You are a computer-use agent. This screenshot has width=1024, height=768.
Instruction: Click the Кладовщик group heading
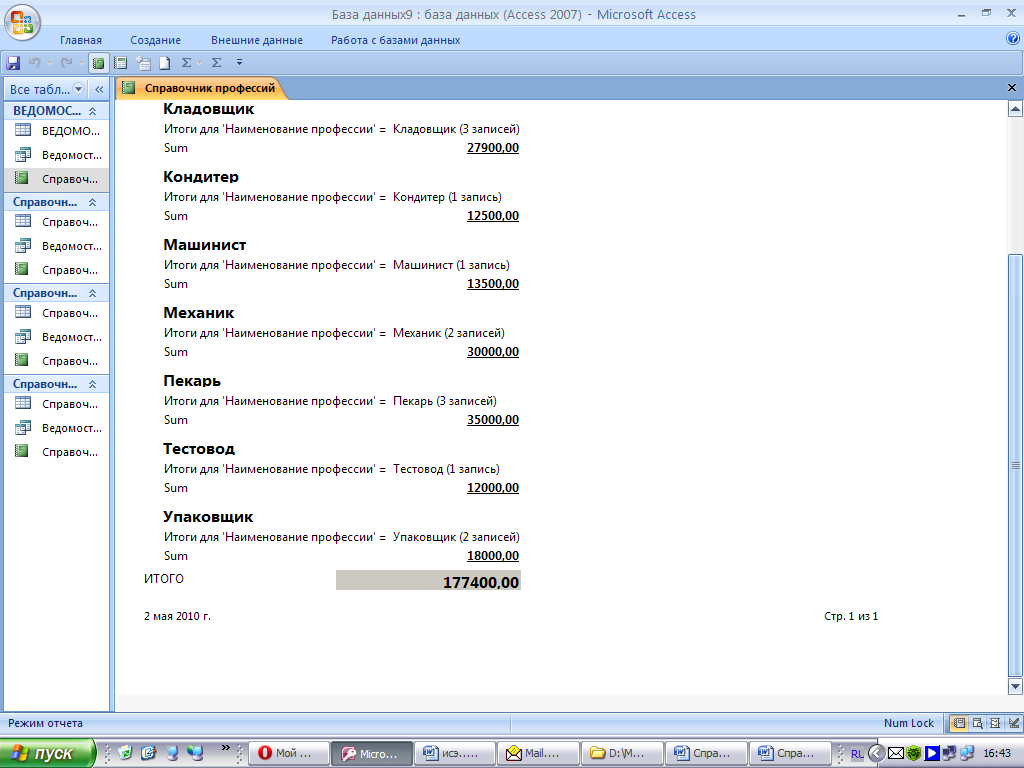(208, 109)
